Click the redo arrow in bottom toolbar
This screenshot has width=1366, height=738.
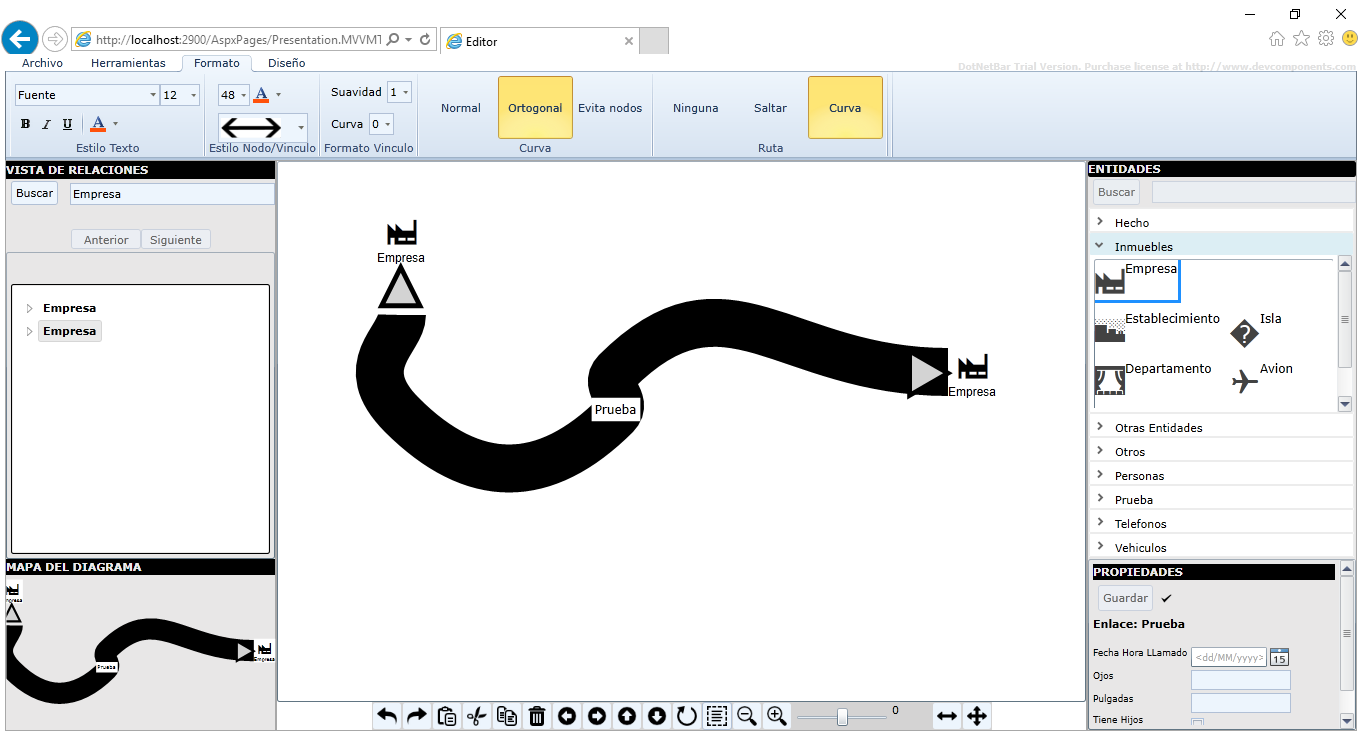tap(417, 716)
